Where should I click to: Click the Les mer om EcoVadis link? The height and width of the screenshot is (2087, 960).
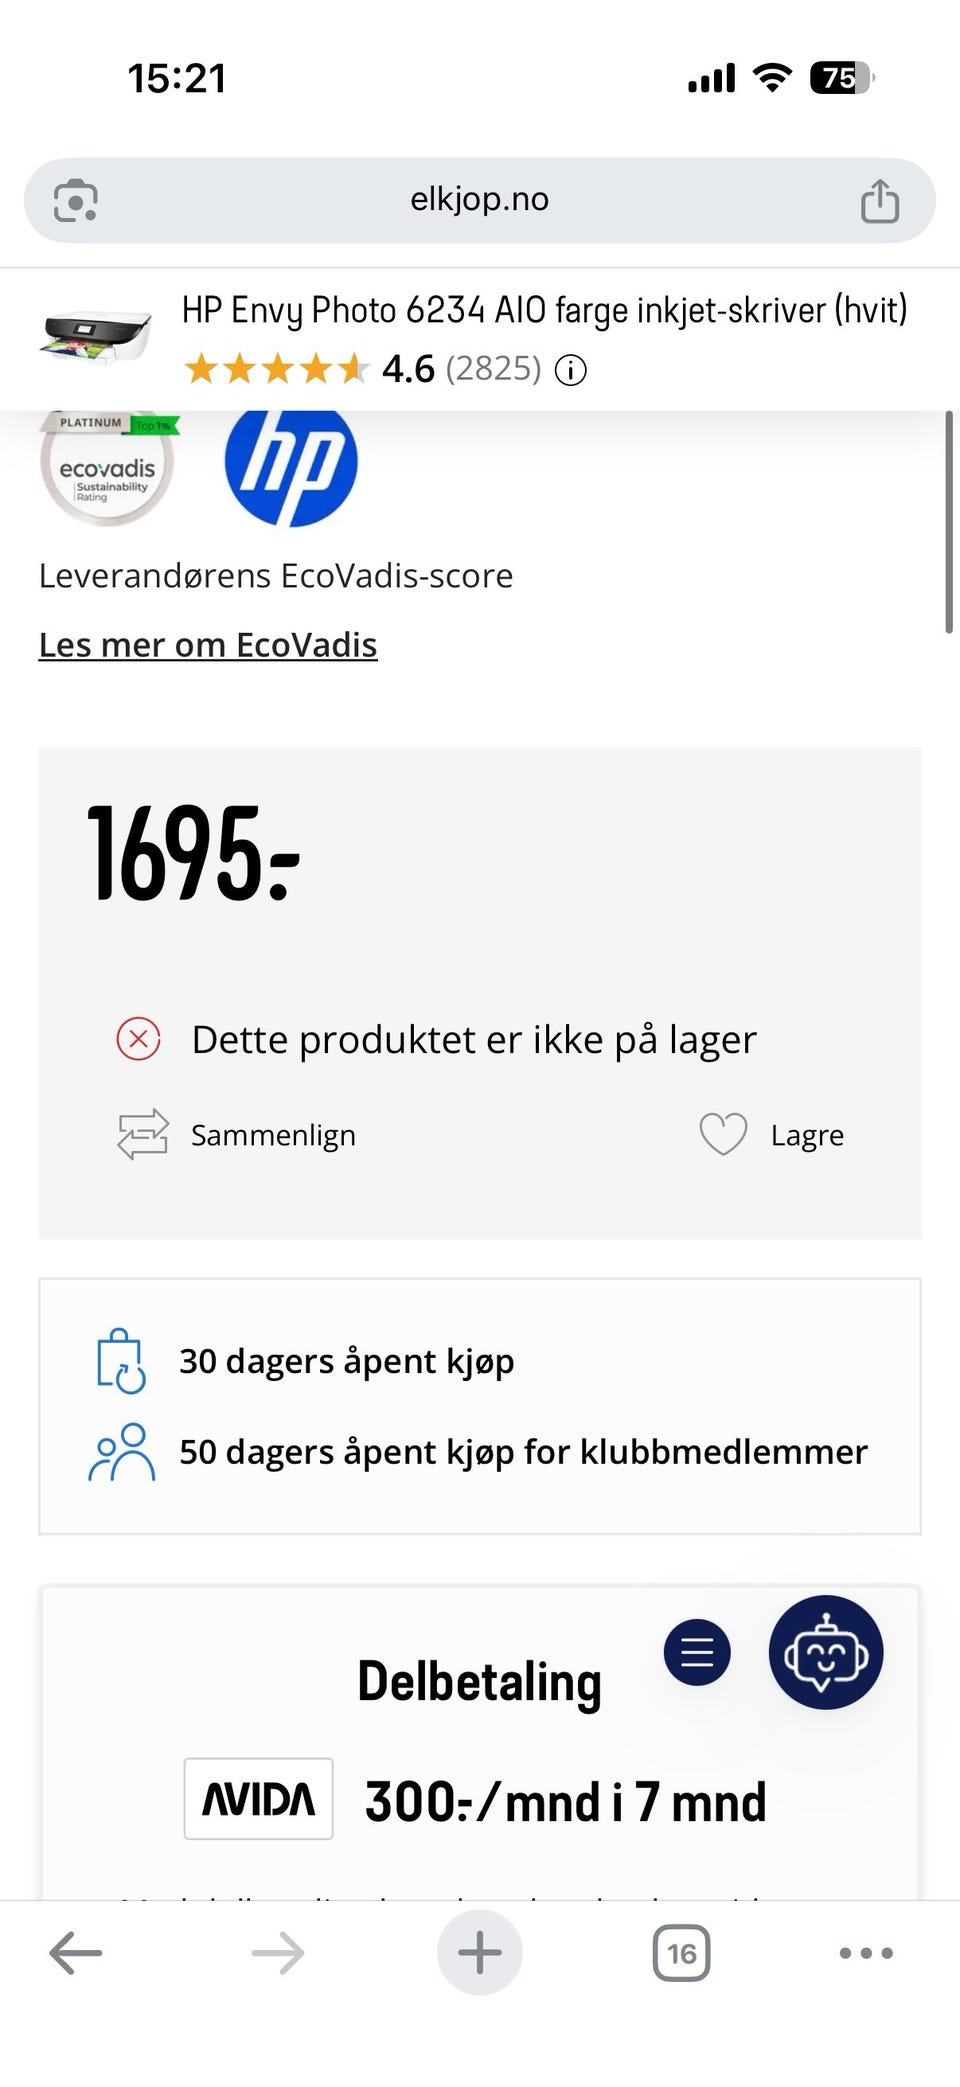pyautogui.click(x=208, y=645)
